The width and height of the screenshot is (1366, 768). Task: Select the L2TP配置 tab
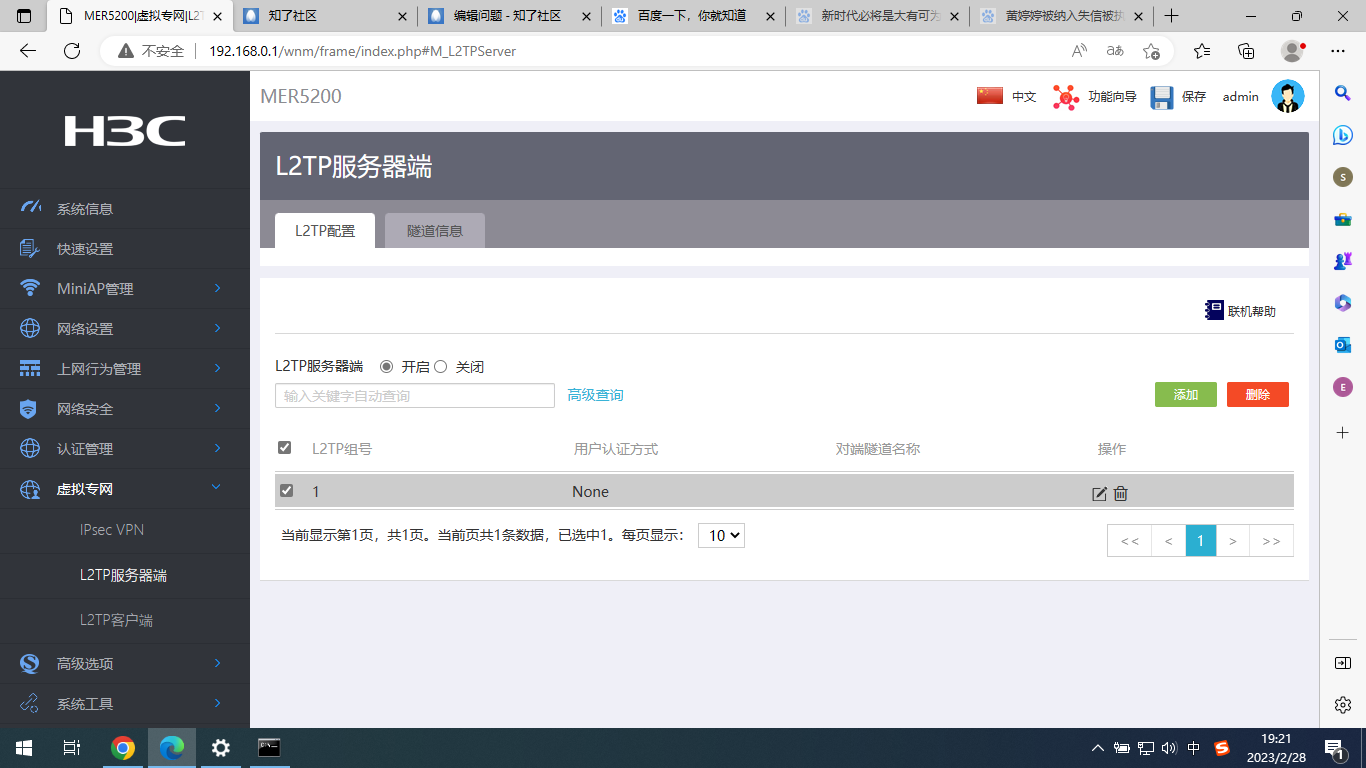pos(325,230)
